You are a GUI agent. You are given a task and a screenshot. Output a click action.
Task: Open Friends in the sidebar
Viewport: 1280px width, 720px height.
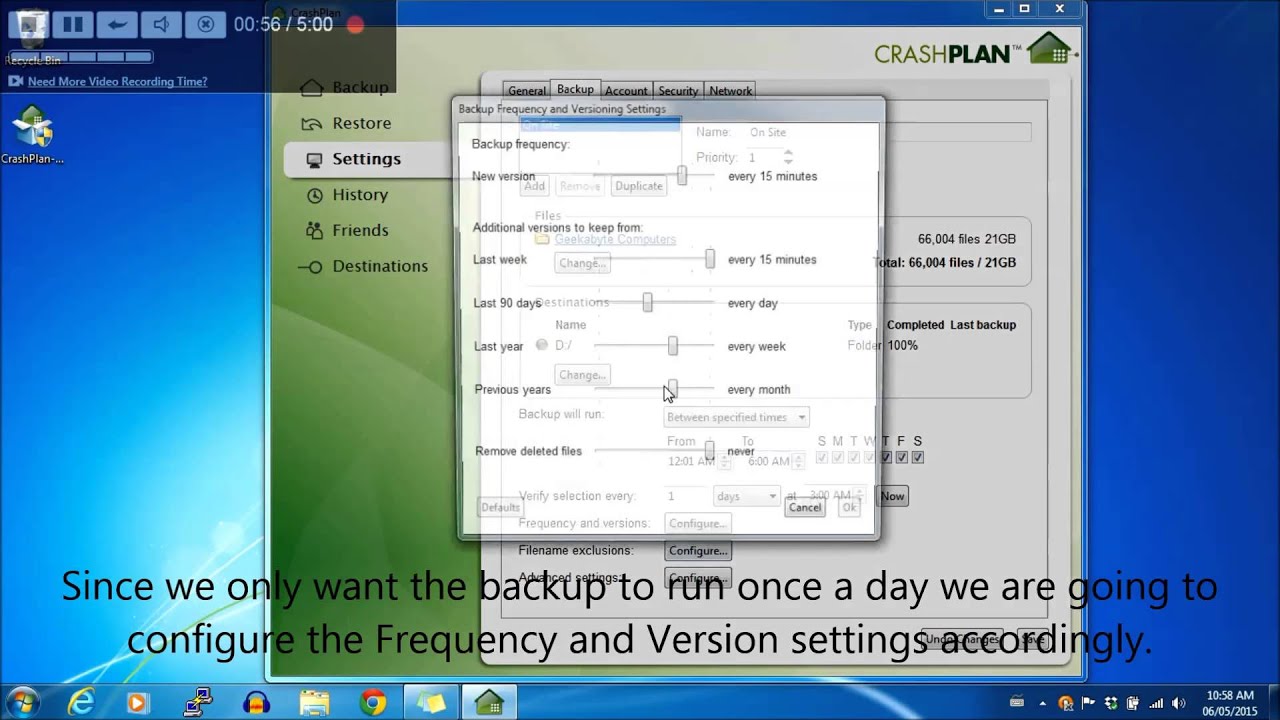pos(347,230)
